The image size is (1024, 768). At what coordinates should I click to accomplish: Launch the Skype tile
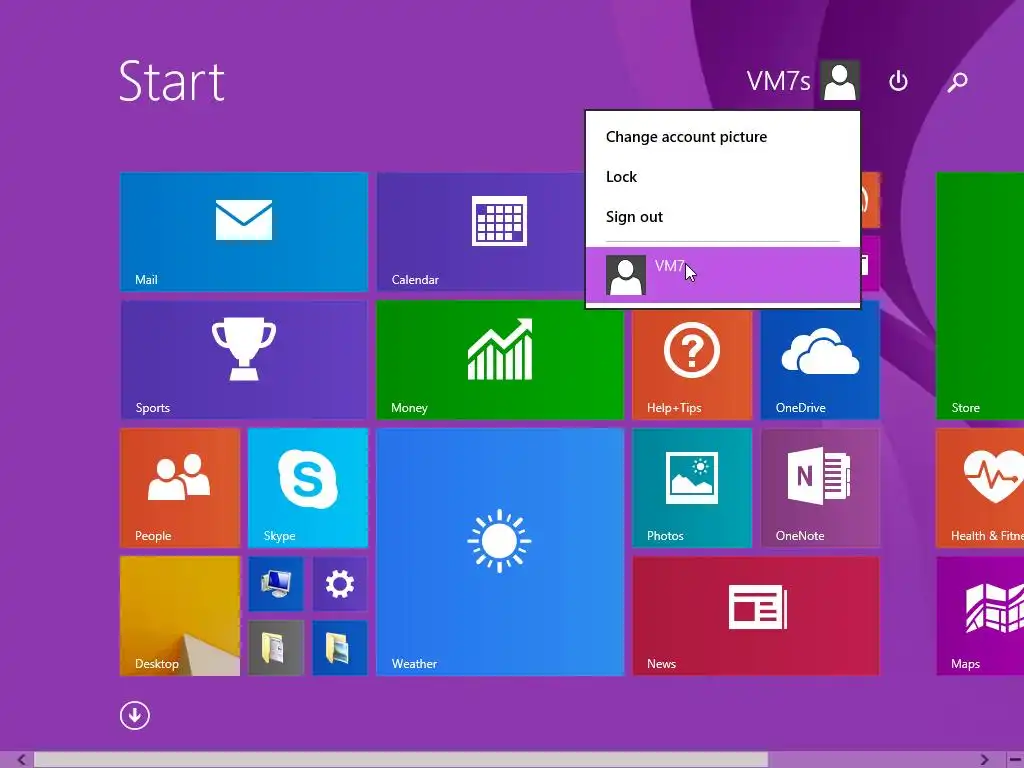308,487
